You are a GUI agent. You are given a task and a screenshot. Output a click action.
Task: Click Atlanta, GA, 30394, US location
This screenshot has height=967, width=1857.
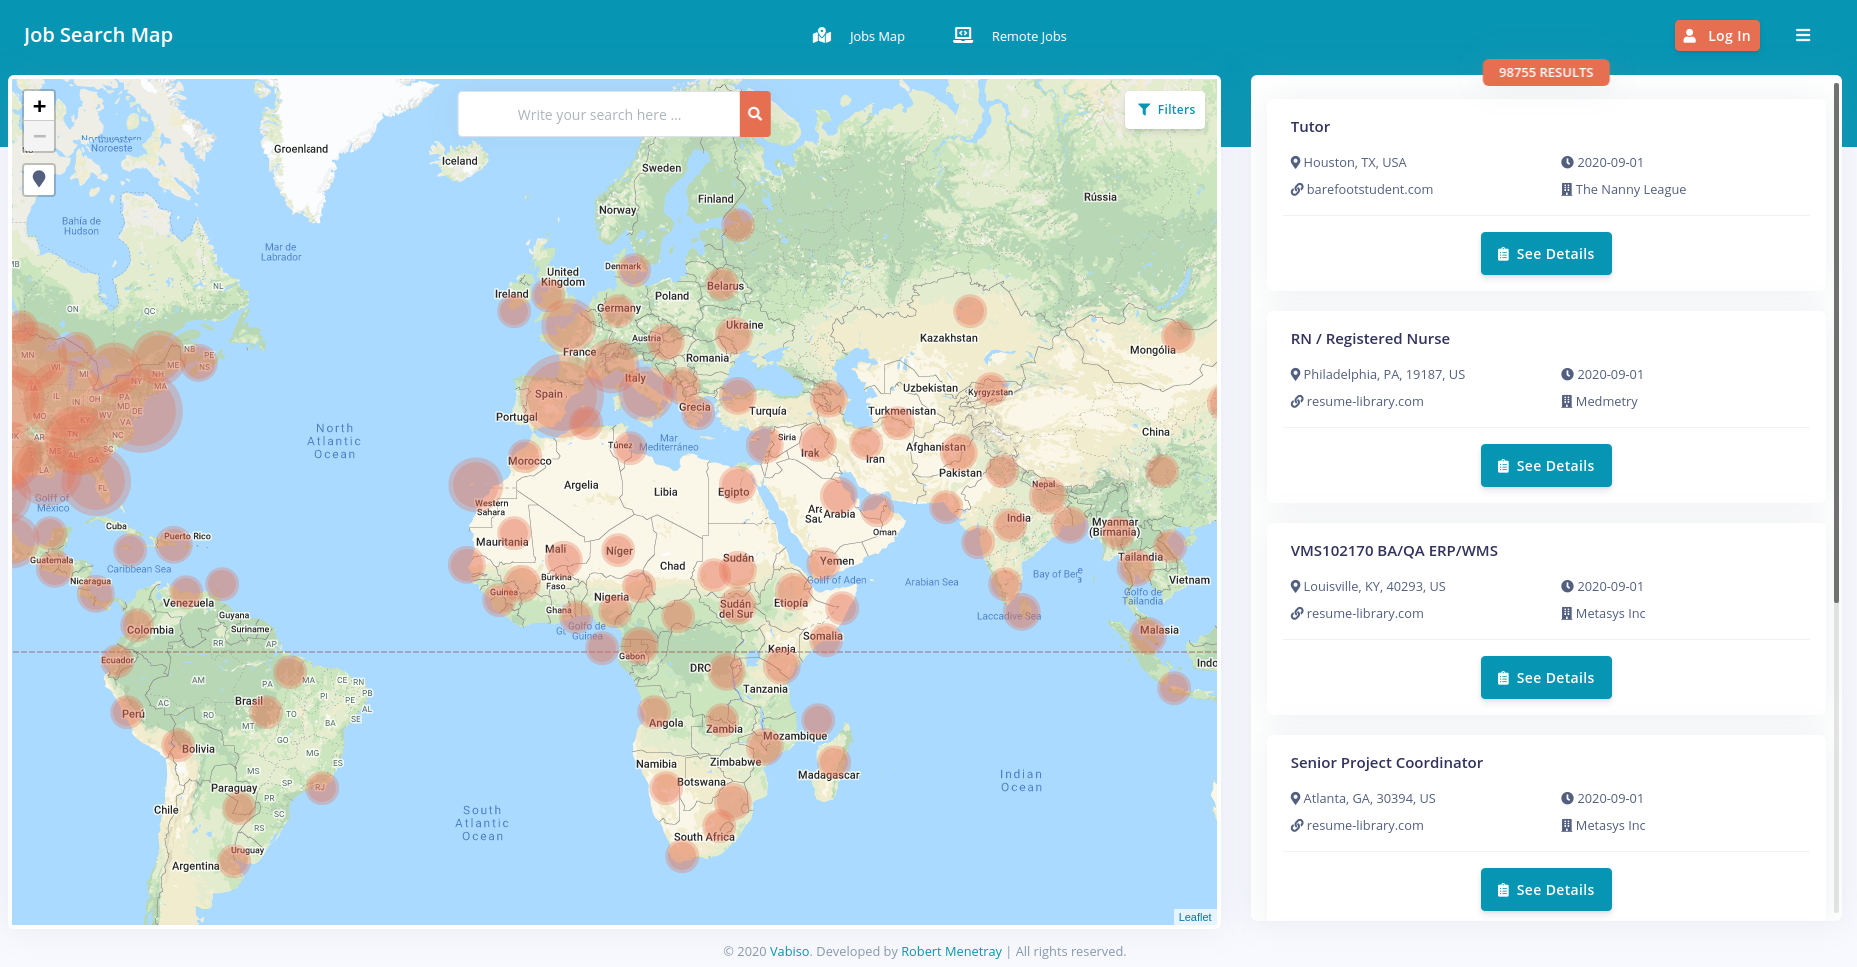pyautogui.click(x=1369, y=798)
